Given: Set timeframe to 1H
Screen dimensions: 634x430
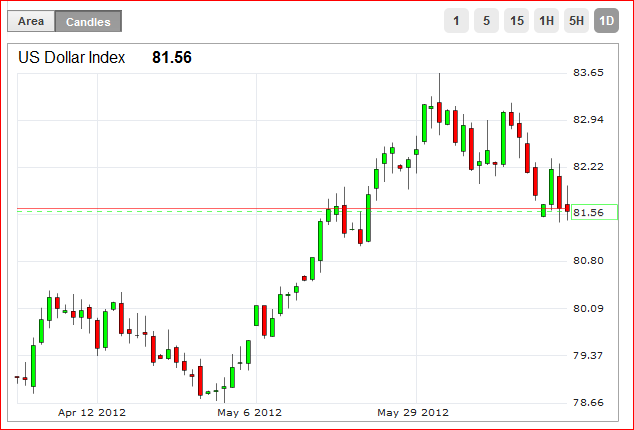Looking at the screenshot, I should point(546,21).
